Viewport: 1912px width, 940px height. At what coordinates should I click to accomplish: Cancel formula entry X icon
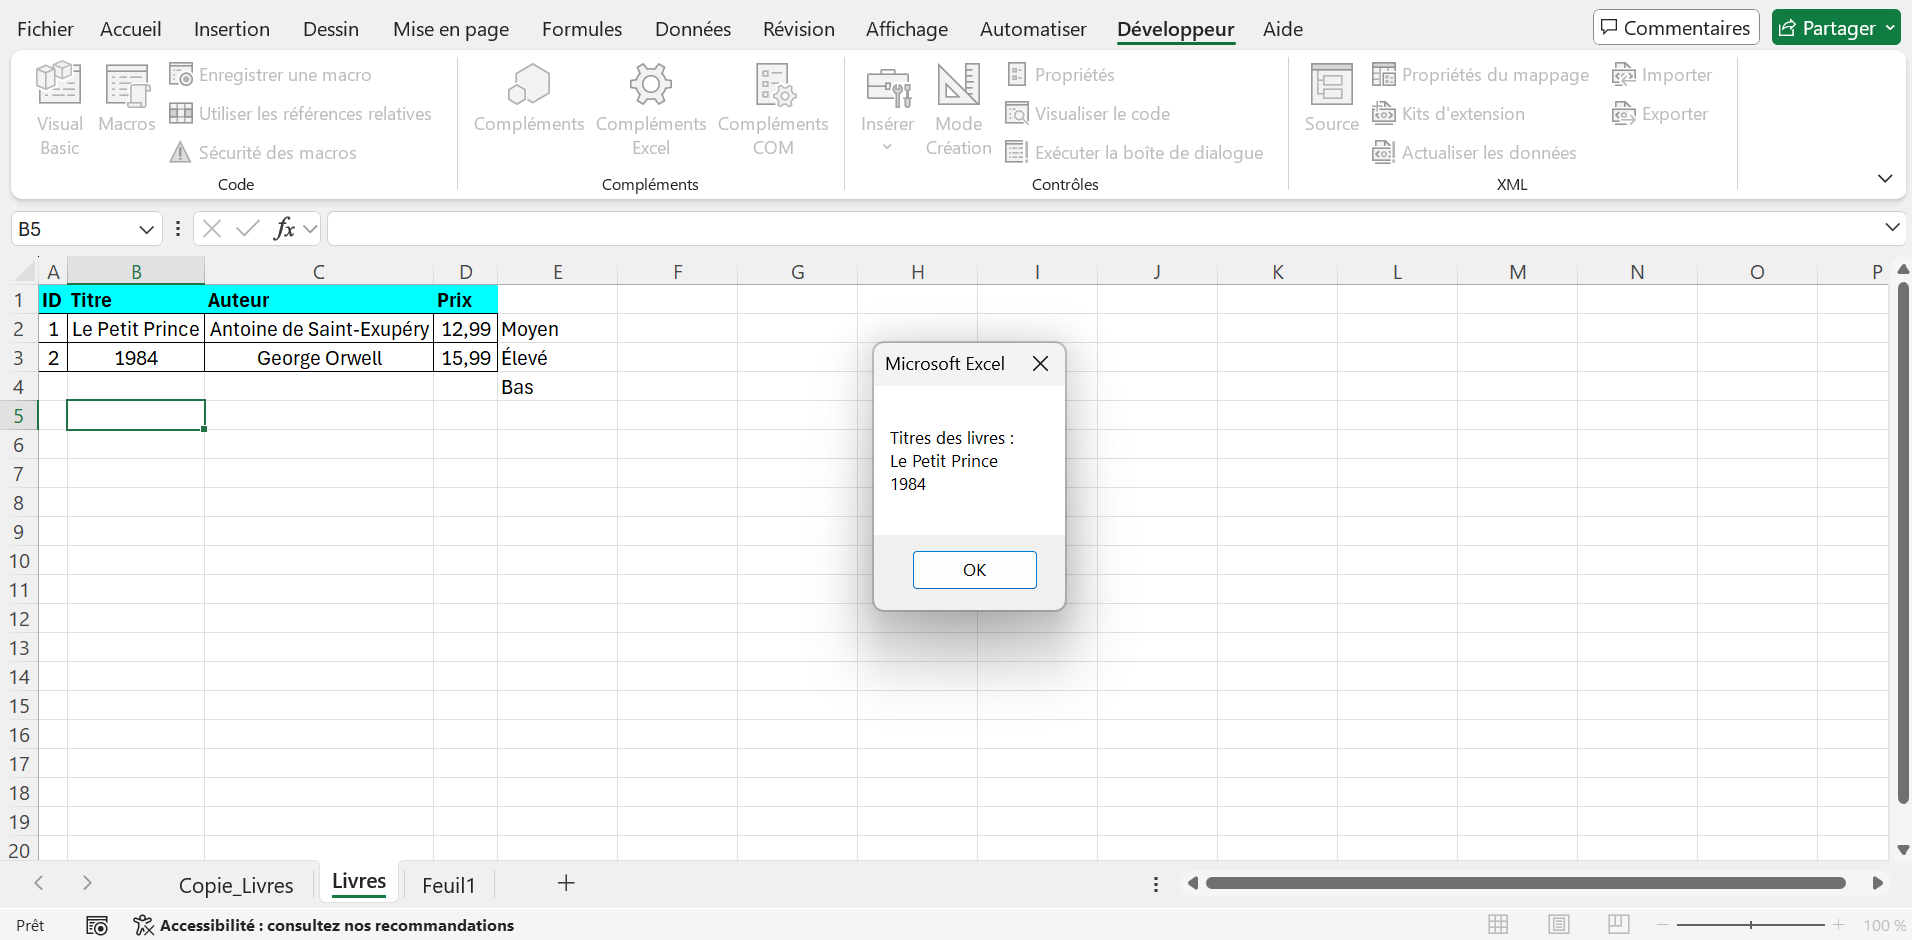pyautogui.click(x=212, y=229)
